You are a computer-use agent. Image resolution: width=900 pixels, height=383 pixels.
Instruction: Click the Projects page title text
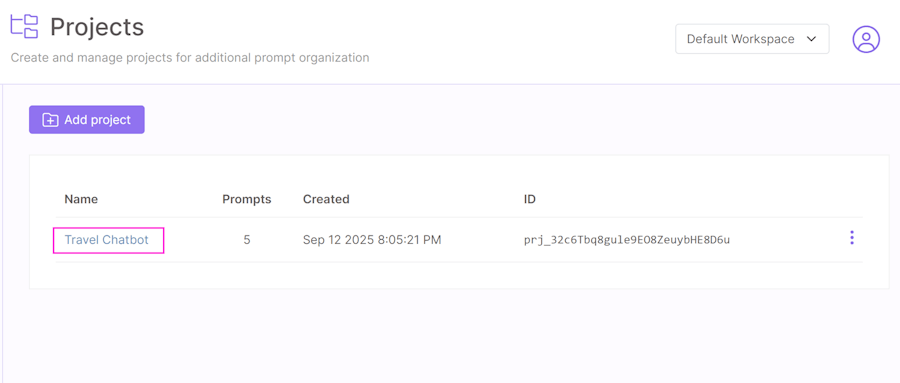97,27
